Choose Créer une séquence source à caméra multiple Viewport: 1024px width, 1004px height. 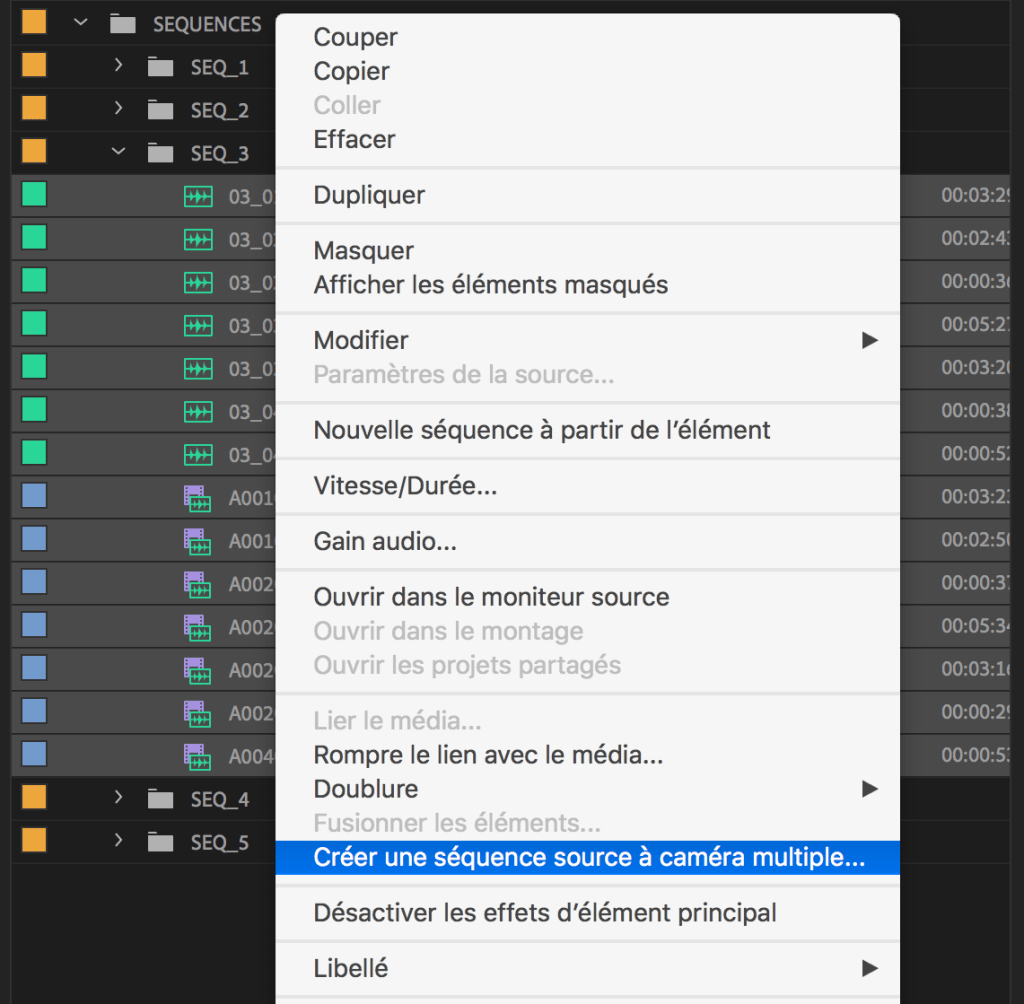click(x=587, y=858)
